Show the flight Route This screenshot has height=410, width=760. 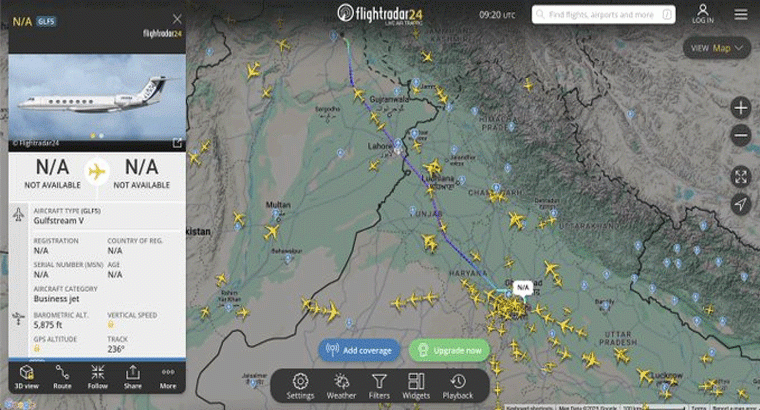click(62, 377)
